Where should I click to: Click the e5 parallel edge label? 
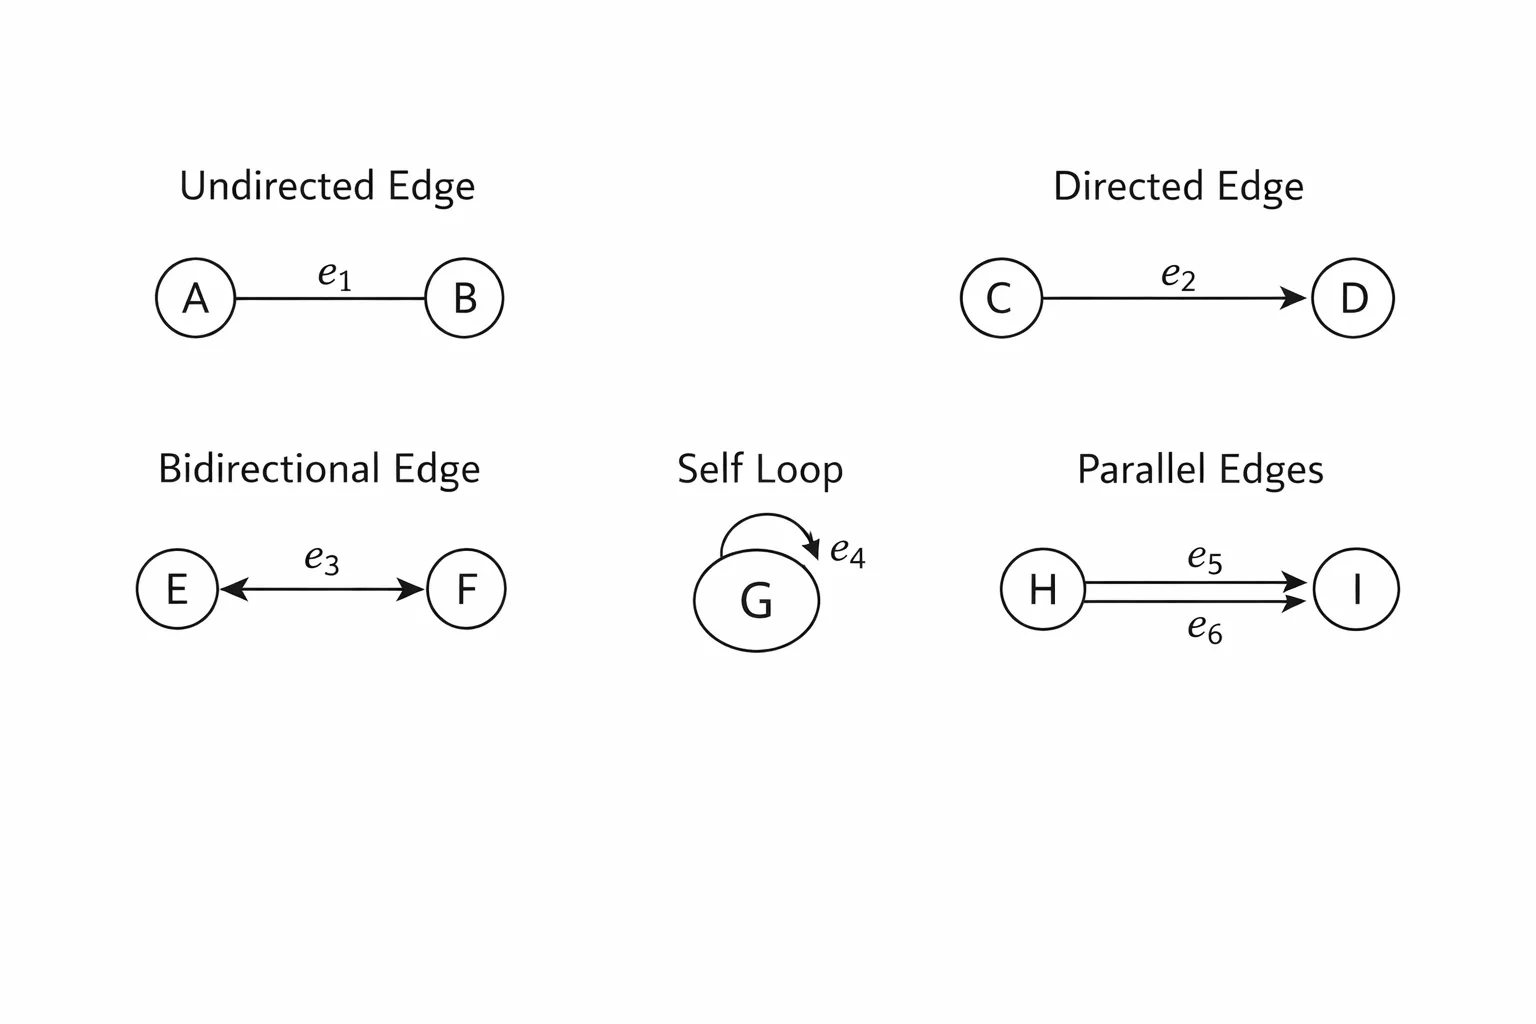coord(1205,559)
